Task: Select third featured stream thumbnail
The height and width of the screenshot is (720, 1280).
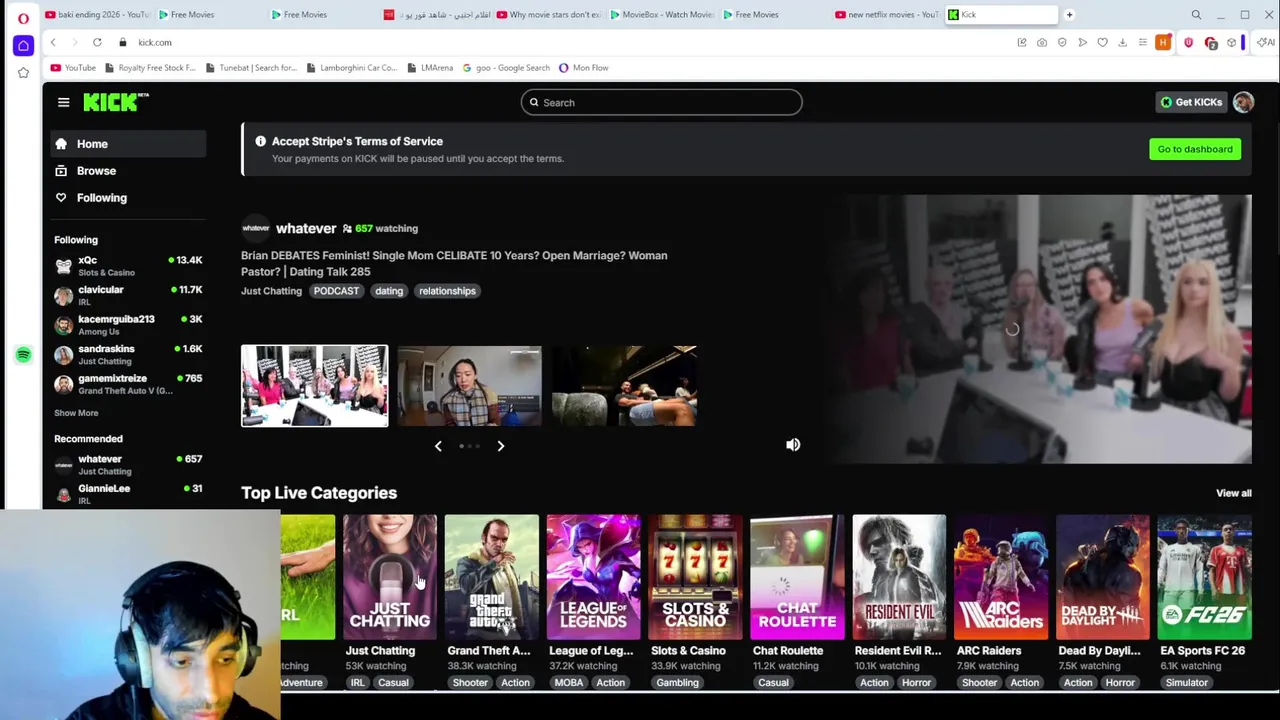Action: [624, 386]
